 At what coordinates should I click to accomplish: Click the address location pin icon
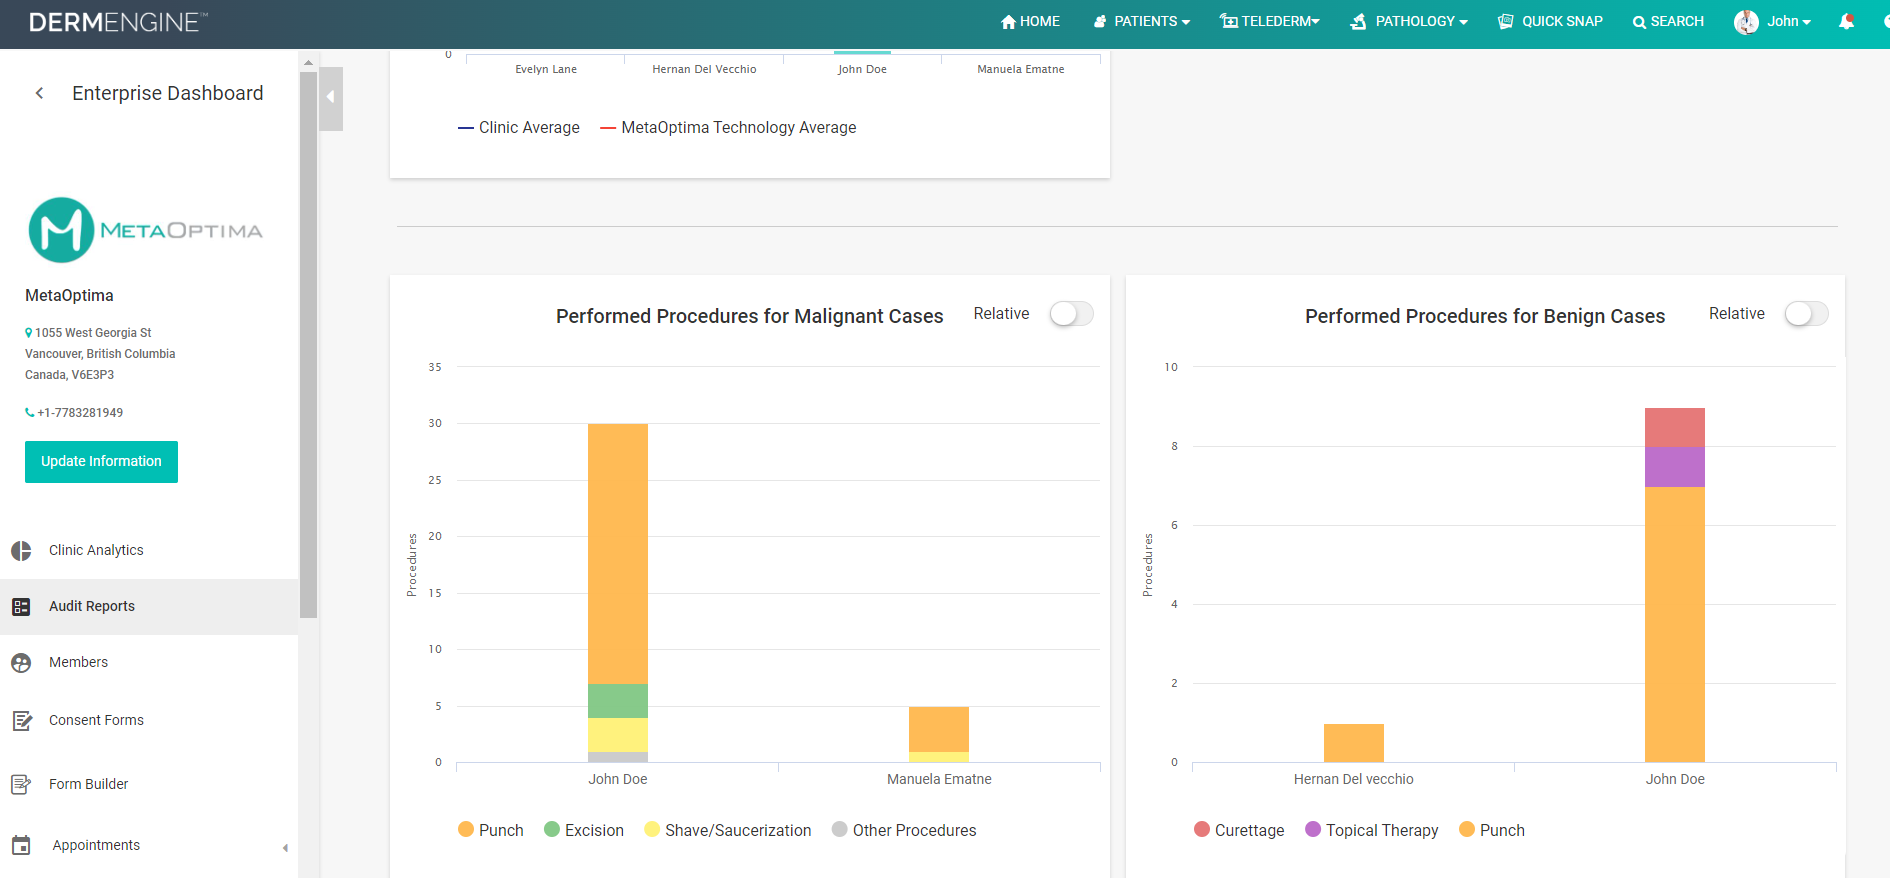pyautogui.click(x=29, y=333)
